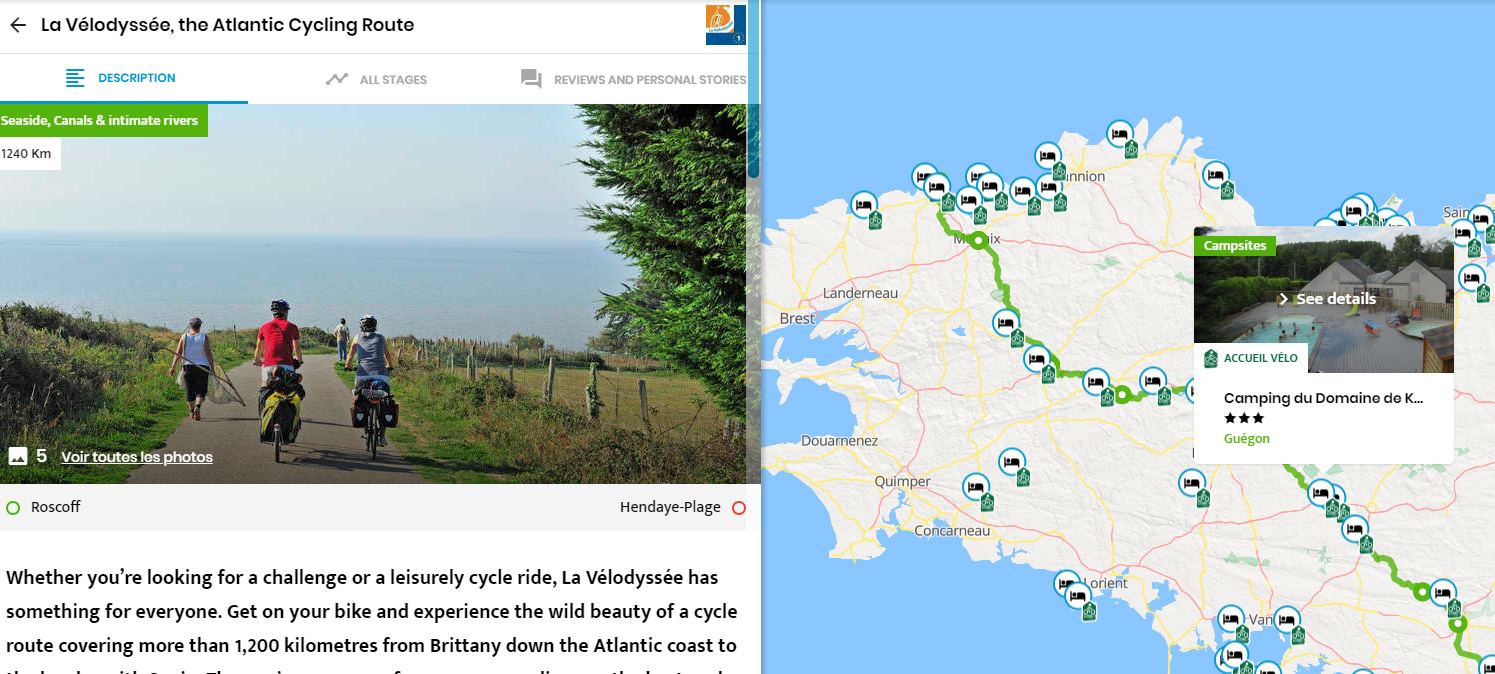Click the Concarneau label on map
The width and height of the screenshot is (1495, 674).
tap(952, 531)
